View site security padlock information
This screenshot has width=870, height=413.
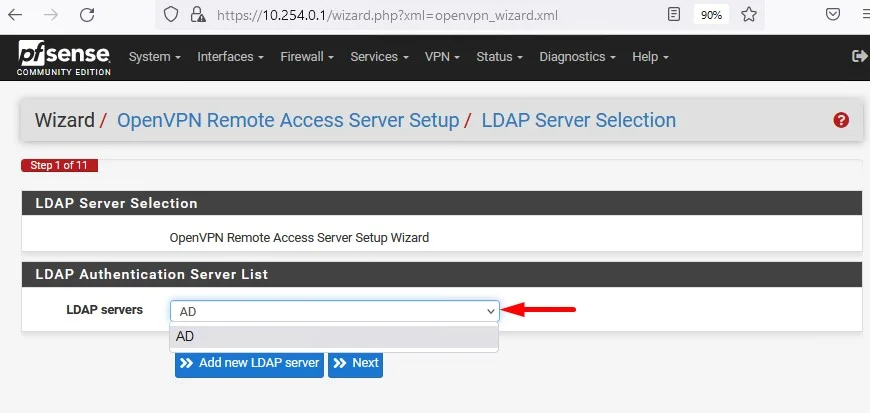click(x=198, y=14)
